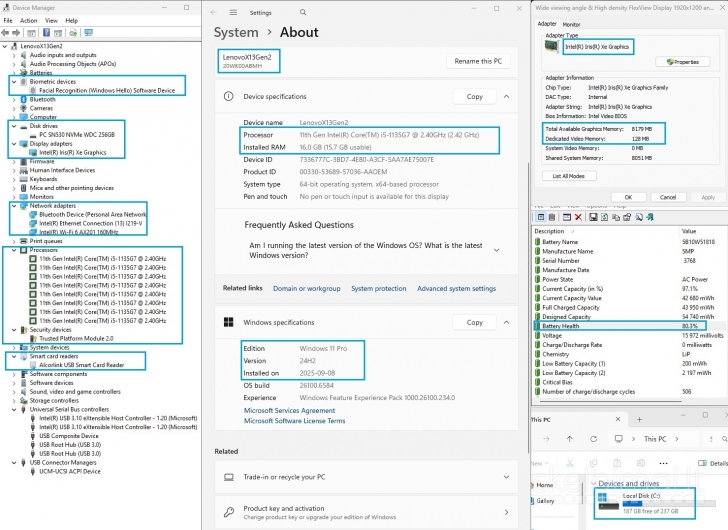Copy the Windows specifications
Viewport: 728px width, 530px height.
[x=474, y=322]
